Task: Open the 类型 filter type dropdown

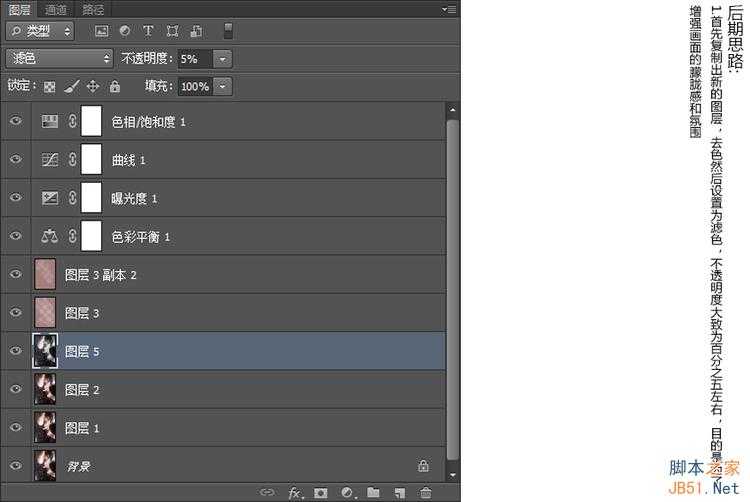Action: coord(41,32)
